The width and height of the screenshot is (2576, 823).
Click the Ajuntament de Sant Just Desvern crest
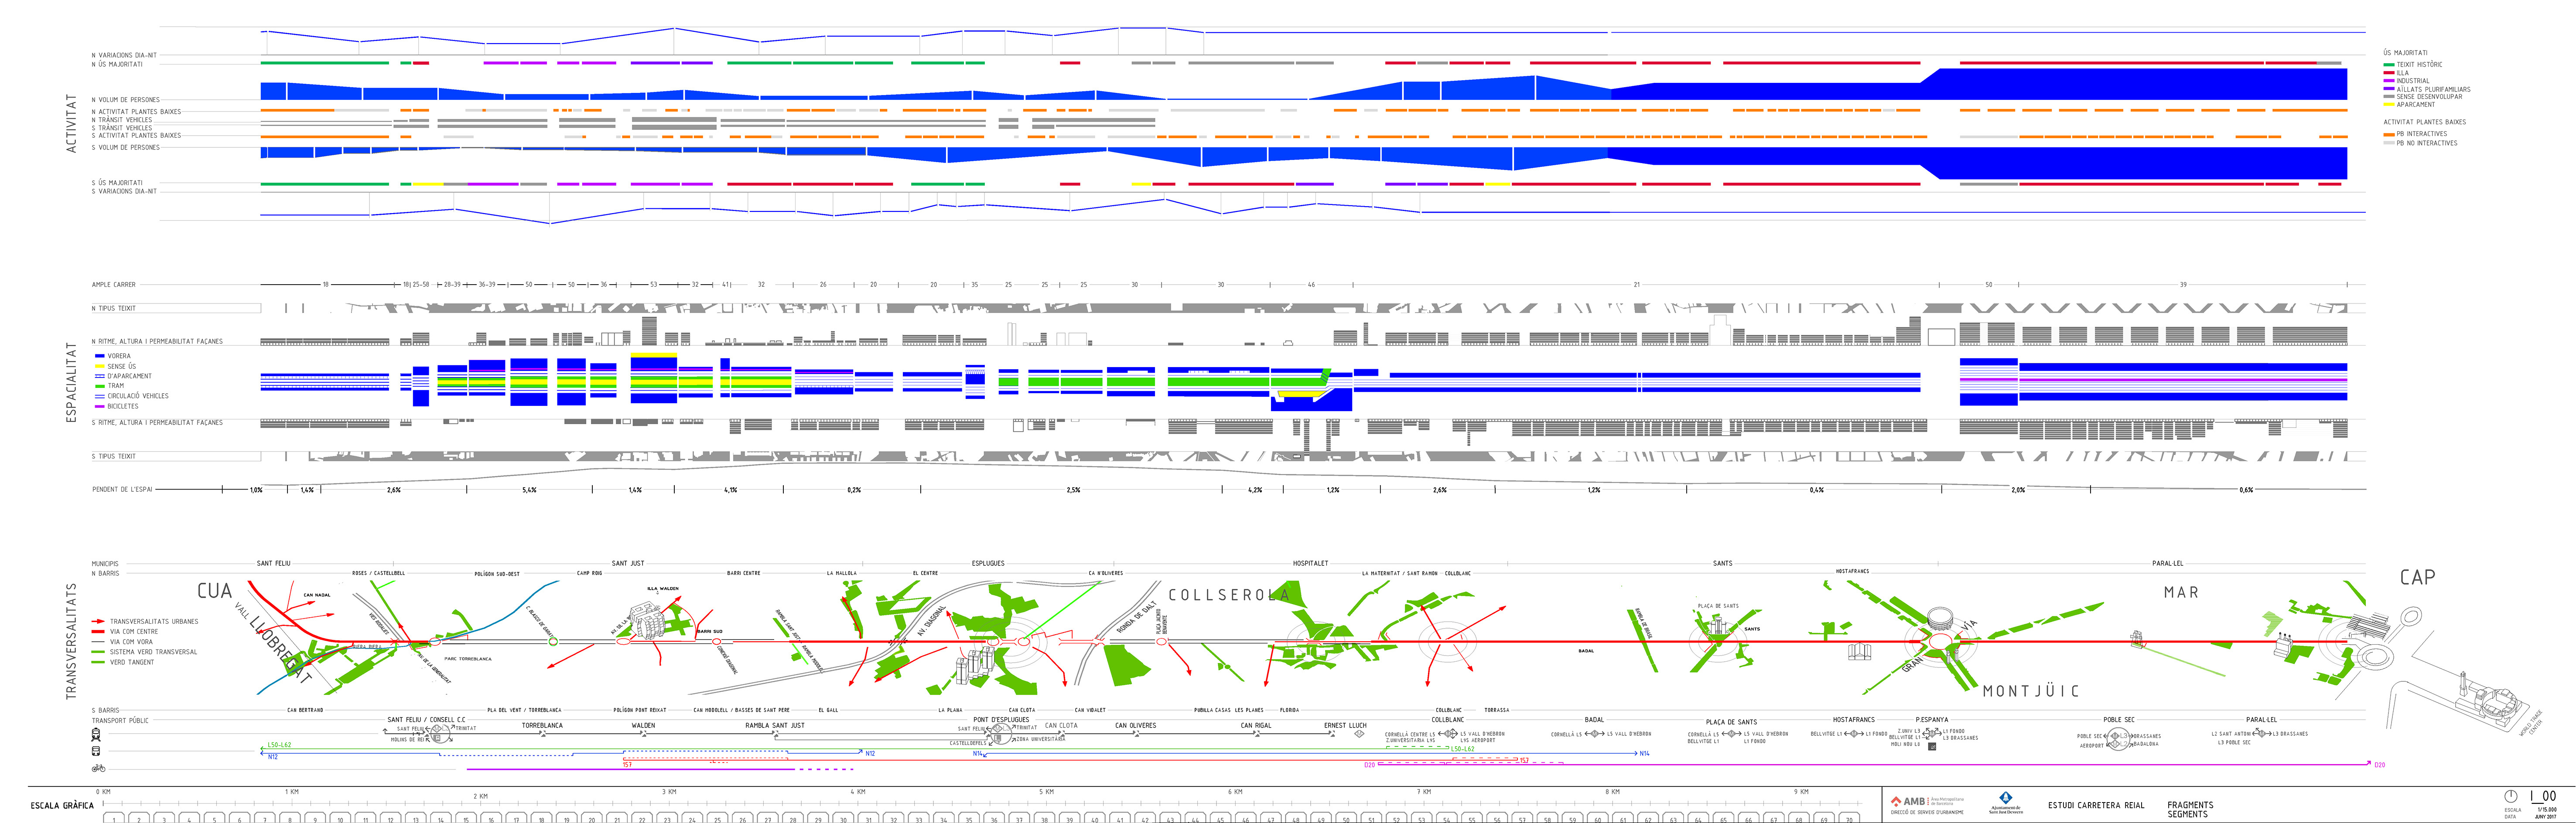2005,798
